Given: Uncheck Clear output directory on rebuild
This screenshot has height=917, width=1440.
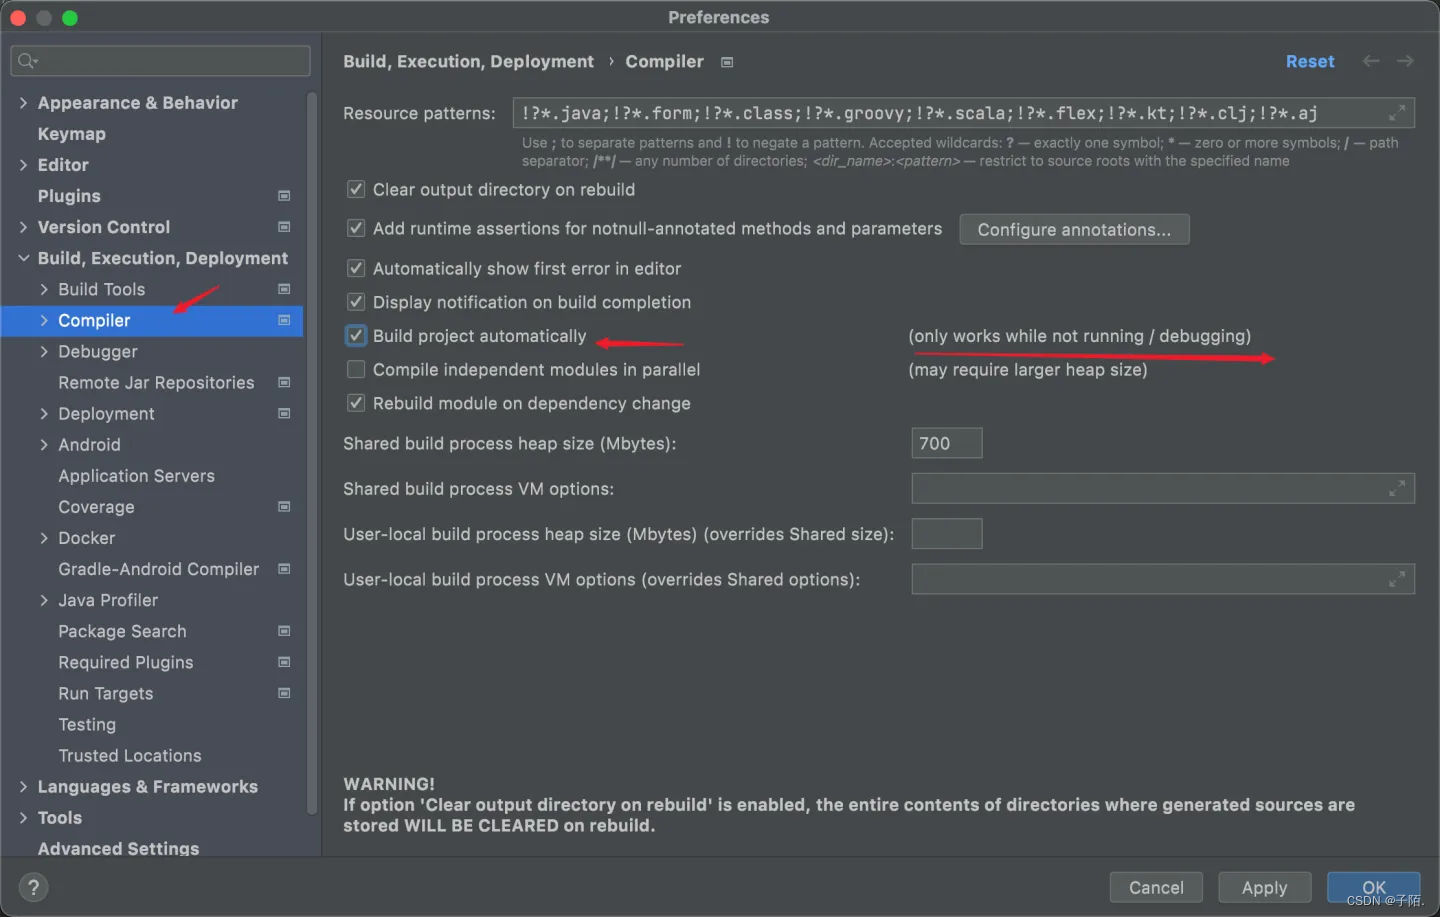Looking at the screenshot, I should point(356,189).
